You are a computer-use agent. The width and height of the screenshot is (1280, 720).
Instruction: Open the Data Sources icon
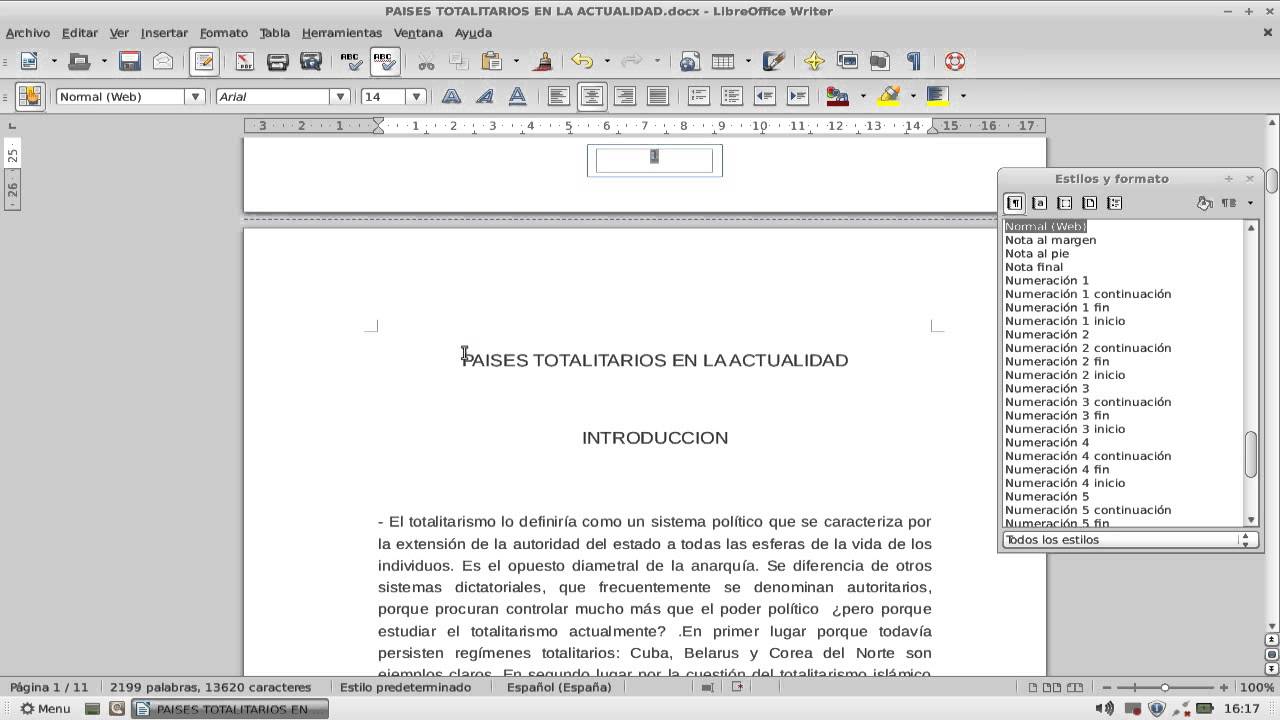pyautogui.click(x=880, y=61)
